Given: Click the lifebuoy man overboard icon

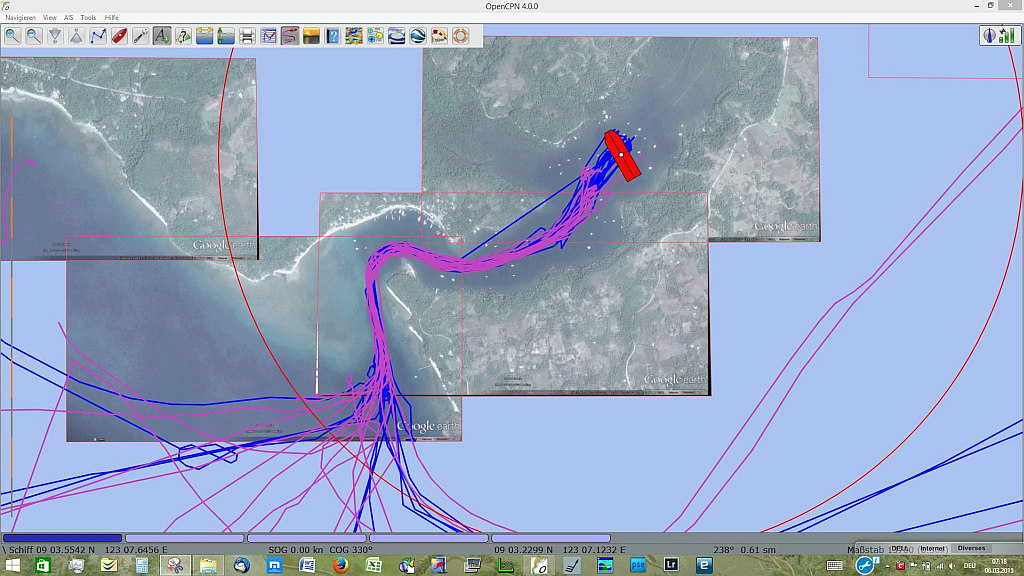Looking at the screenshot, I should coord(460,36).
